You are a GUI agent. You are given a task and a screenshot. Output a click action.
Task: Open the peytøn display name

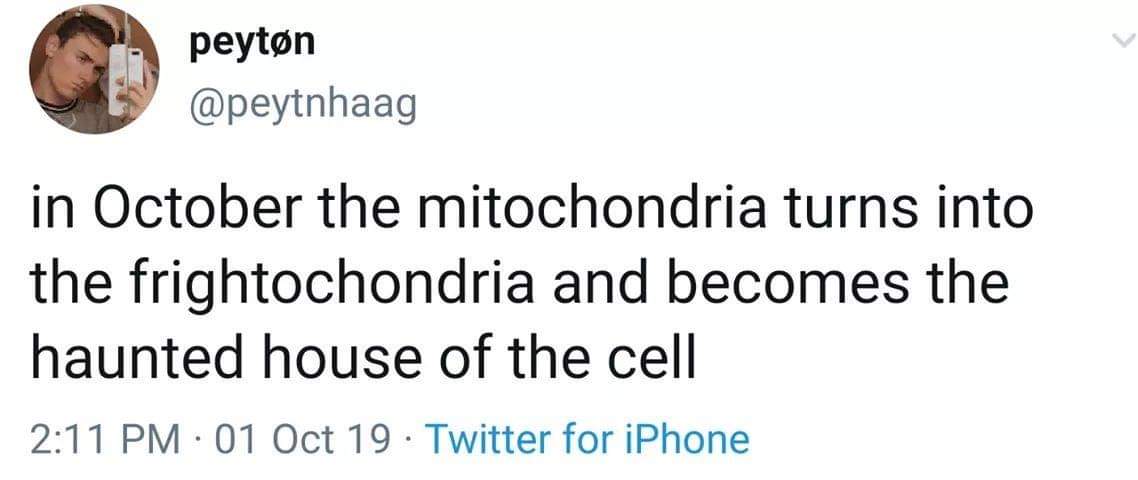tap(250, 44)
